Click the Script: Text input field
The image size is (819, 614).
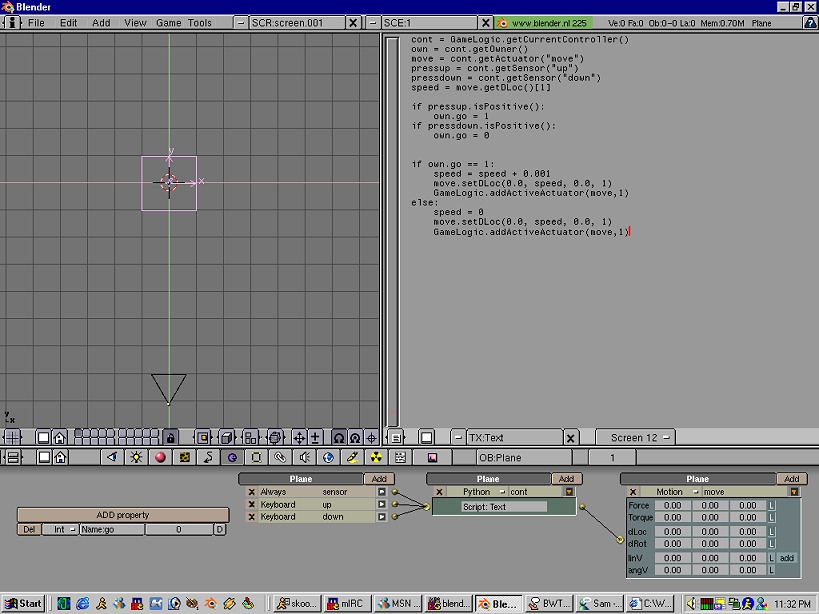pos(504,506)
